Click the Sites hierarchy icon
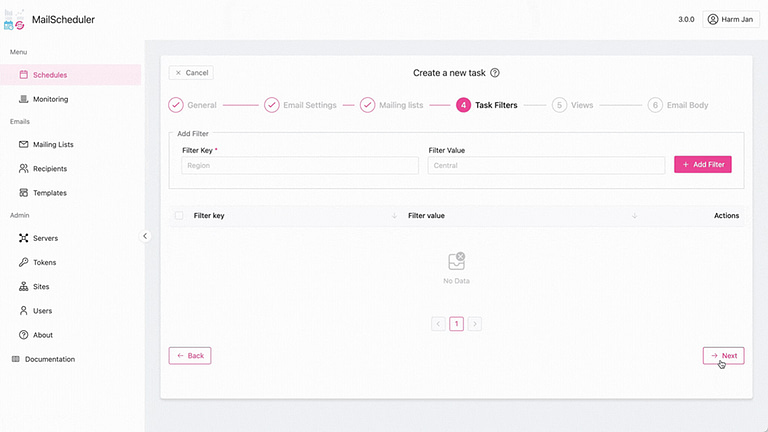 coord(24,287)
